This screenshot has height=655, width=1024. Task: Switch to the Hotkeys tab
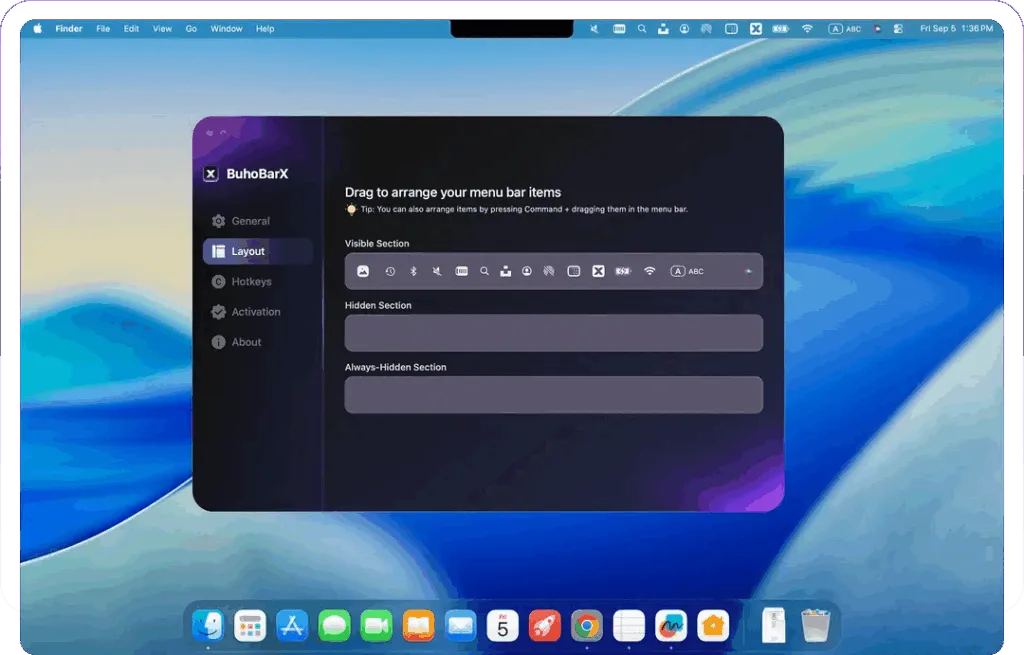click(251, 282)
